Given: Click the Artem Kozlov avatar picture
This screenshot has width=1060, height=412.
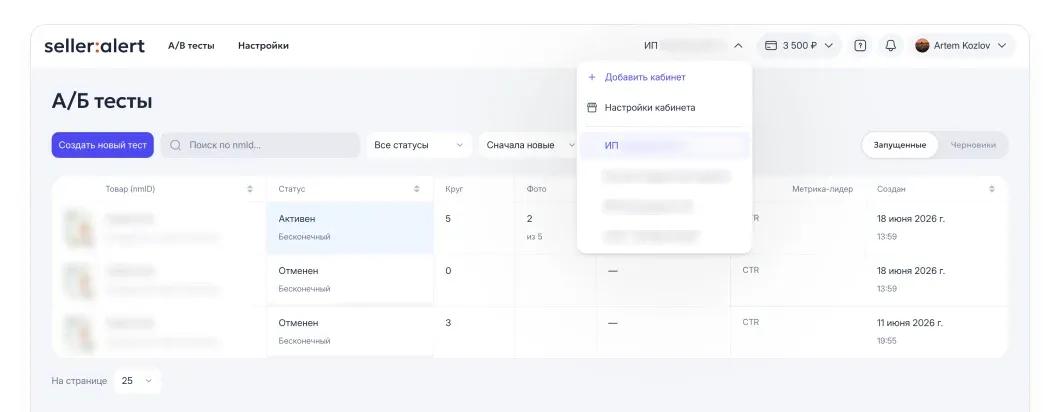Looking at the screenshot, I should coord(922,46).
